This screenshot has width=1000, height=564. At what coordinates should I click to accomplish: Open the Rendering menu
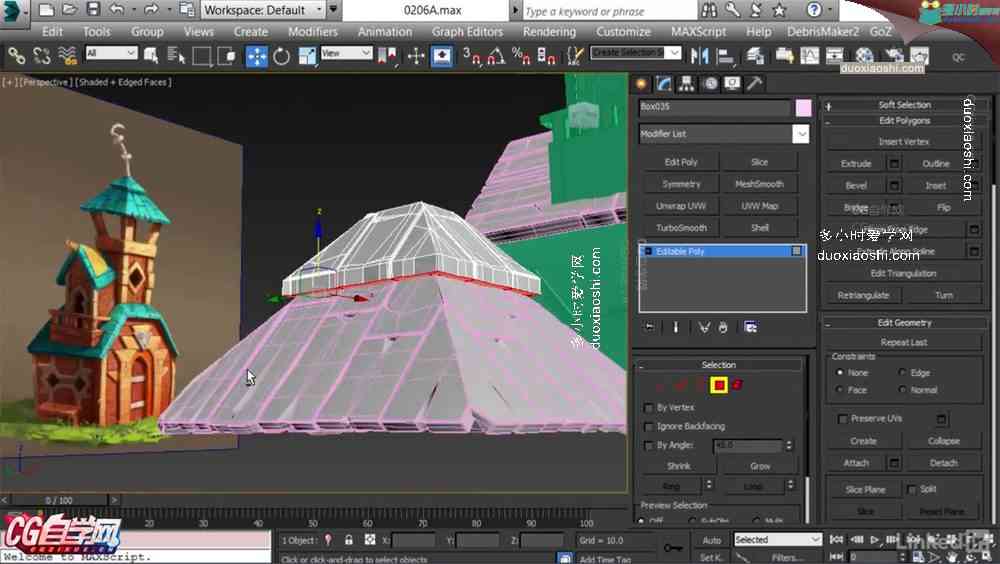click(x=549, y=31)
